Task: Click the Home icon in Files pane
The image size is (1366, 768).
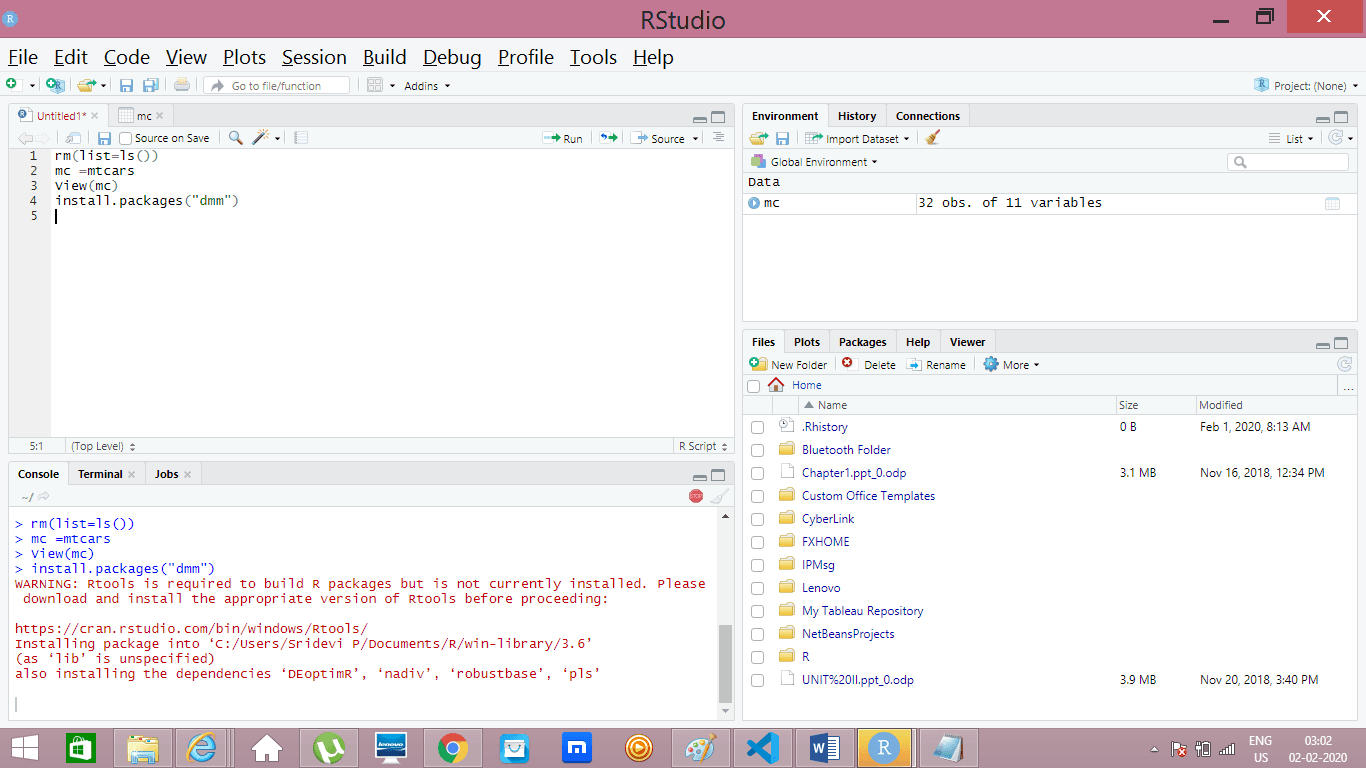Action: click(776, 385)
